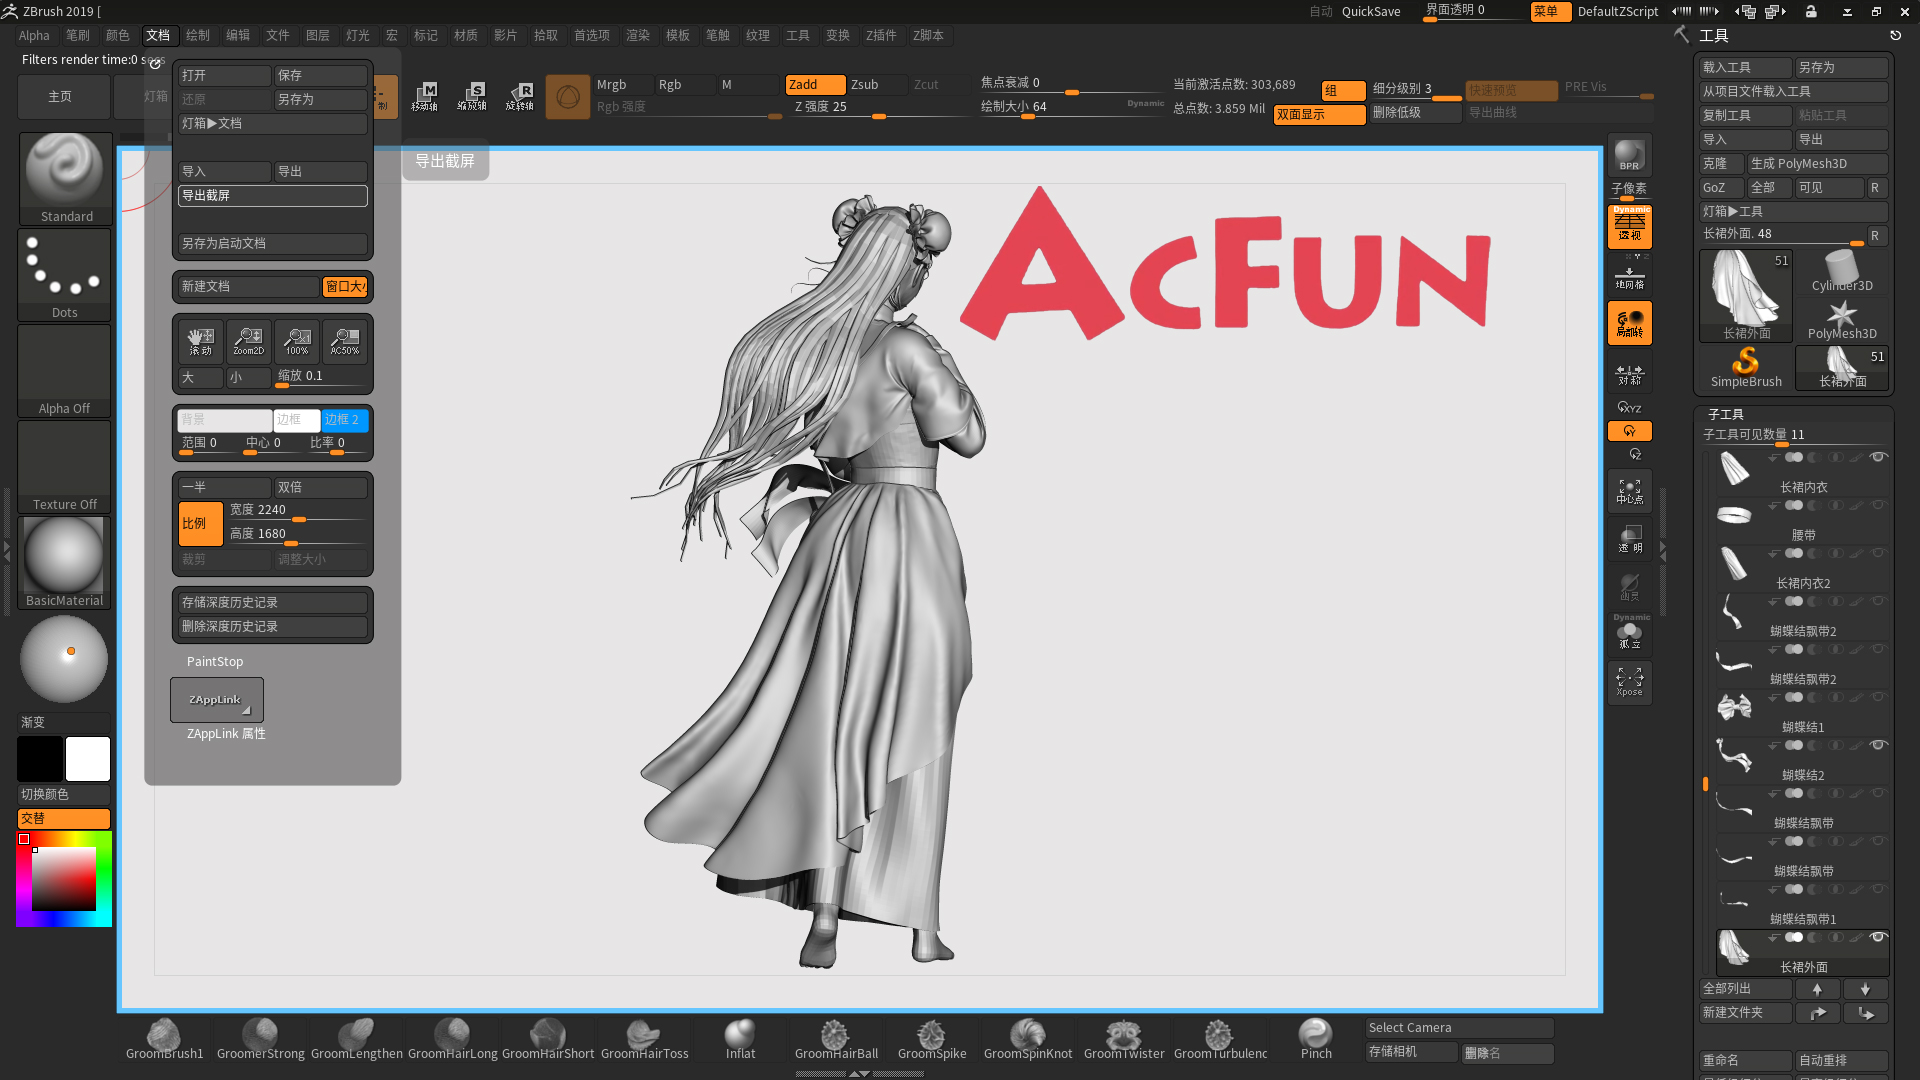Toggle the floor grid 地网格 icon
The width and height of the screenshot is (1920, 1080).
tap(1629, 277)
